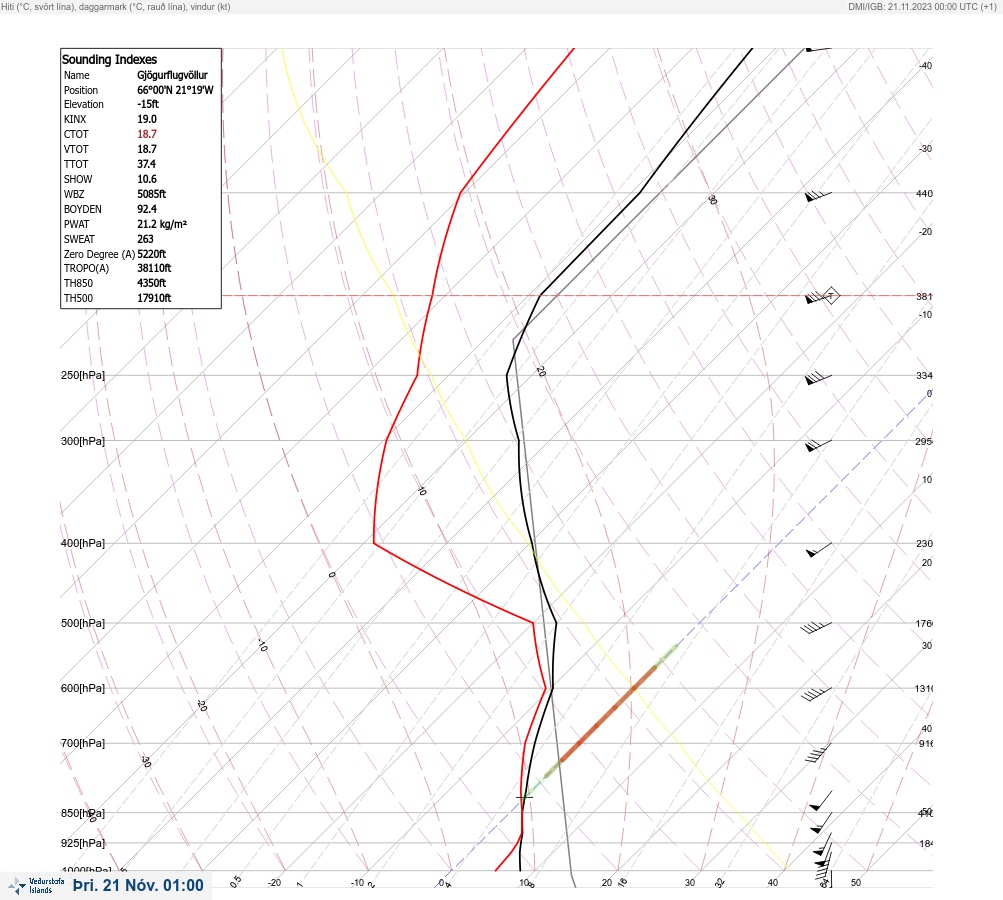Click the 250[hPa] pressure label
Viewport: 1003px width, 900px height.
83,375
